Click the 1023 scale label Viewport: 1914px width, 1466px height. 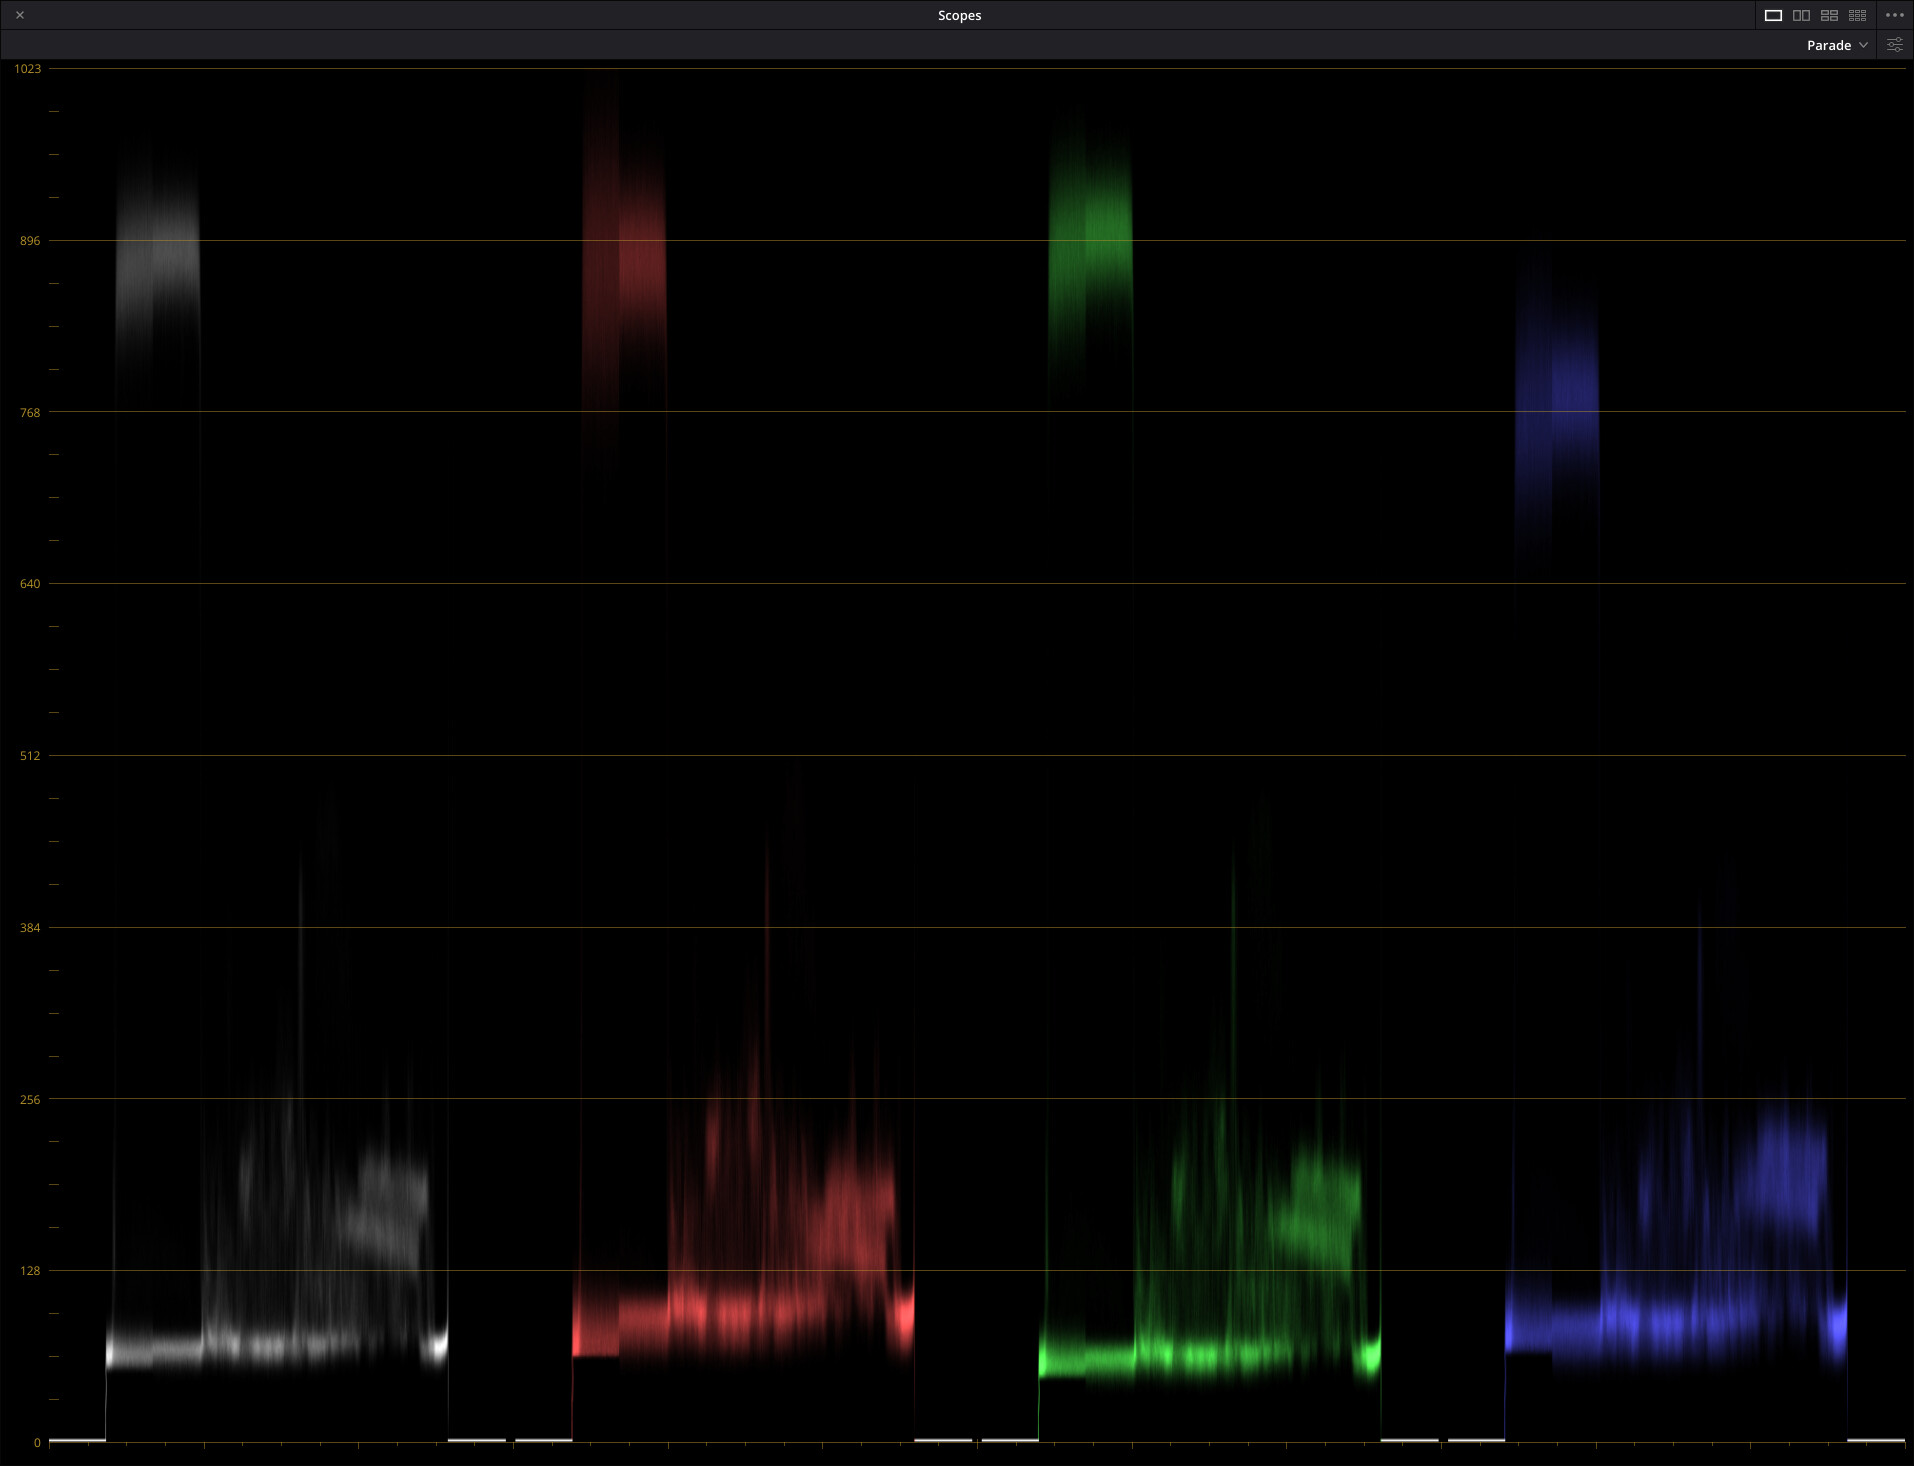[x=28, y=68]
